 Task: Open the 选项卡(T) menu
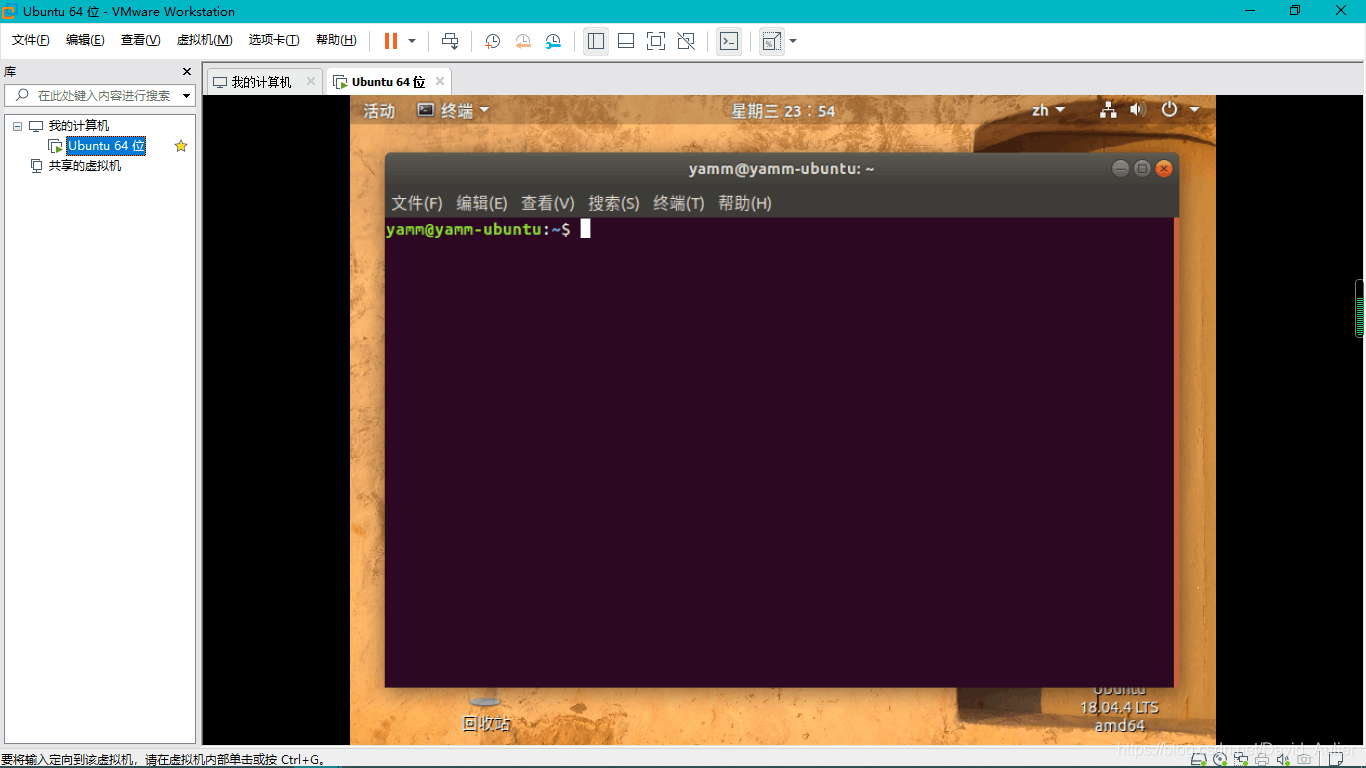[274, 40]
